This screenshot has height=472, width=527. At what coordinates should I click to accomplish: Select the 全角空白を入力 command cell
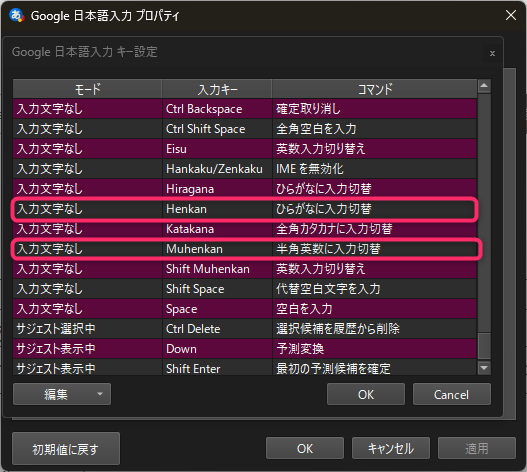374,129
